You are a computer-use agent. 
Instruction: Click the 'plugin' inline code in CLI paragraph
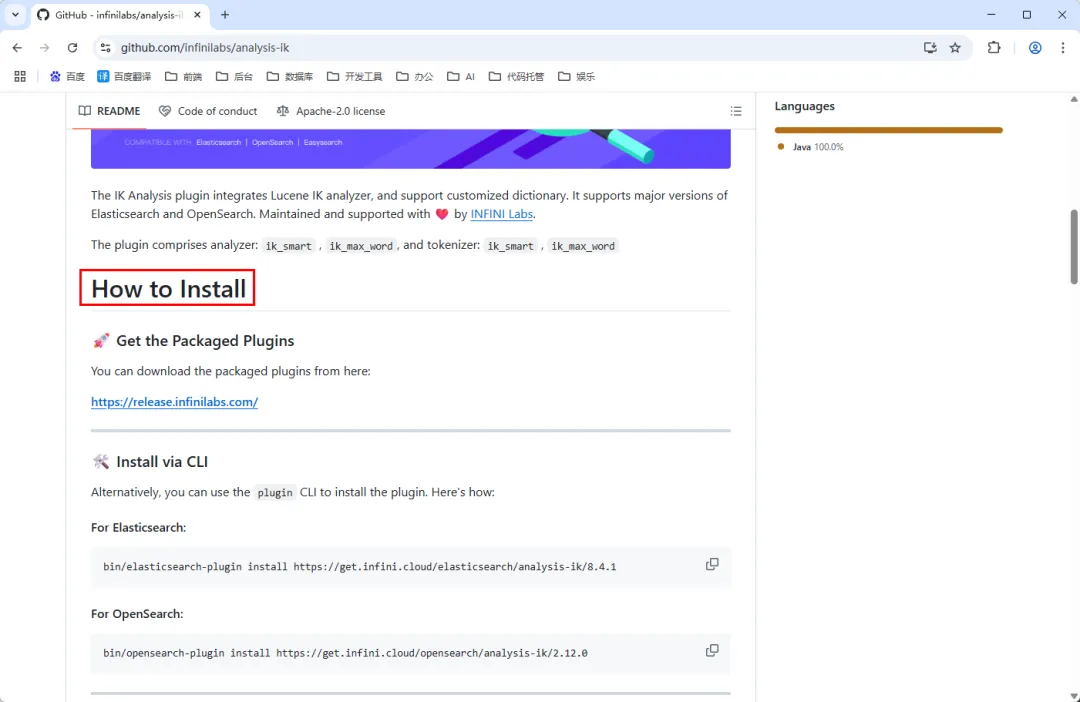(x=275, y=493)
